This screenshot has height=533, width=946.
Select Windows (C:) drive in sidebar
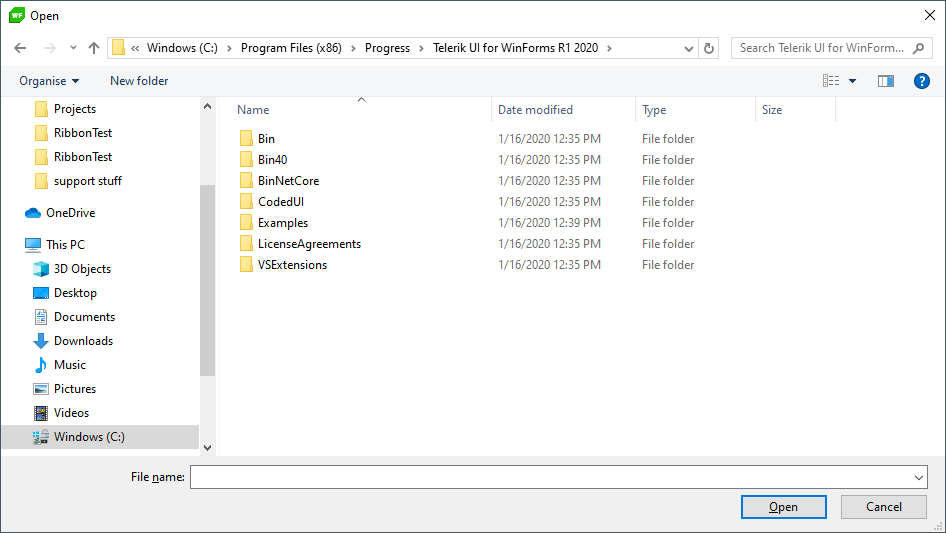click(x=100, y=437)
